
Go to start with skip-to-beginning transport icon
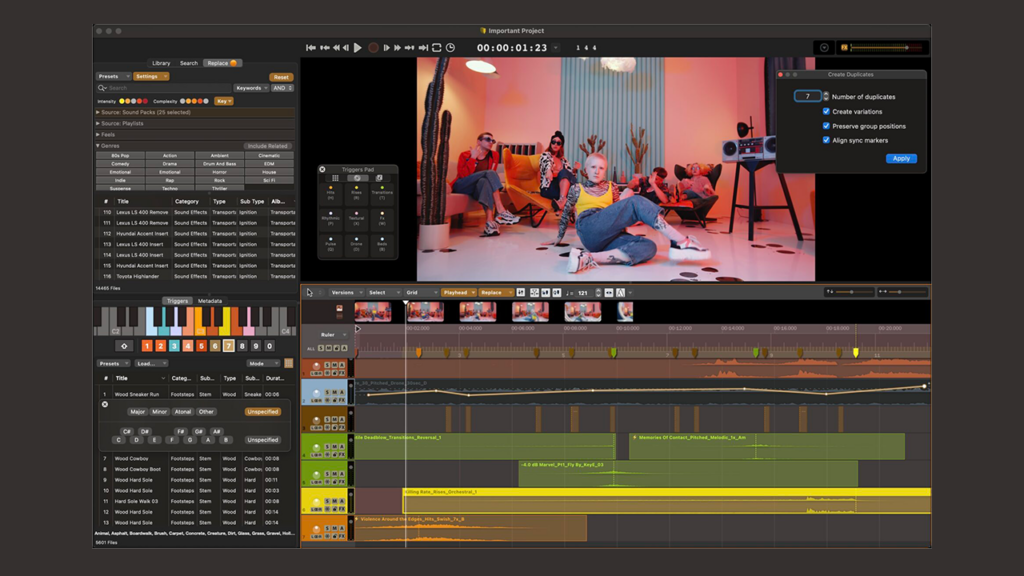pyautogui.click(x=311, y=48)
